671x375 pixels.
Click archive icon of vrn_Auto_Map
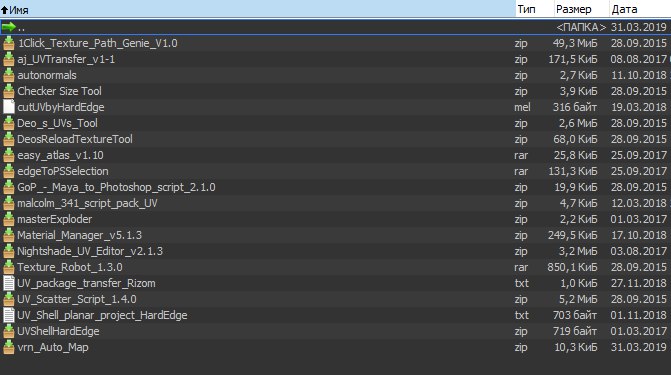tap(9, 347)
